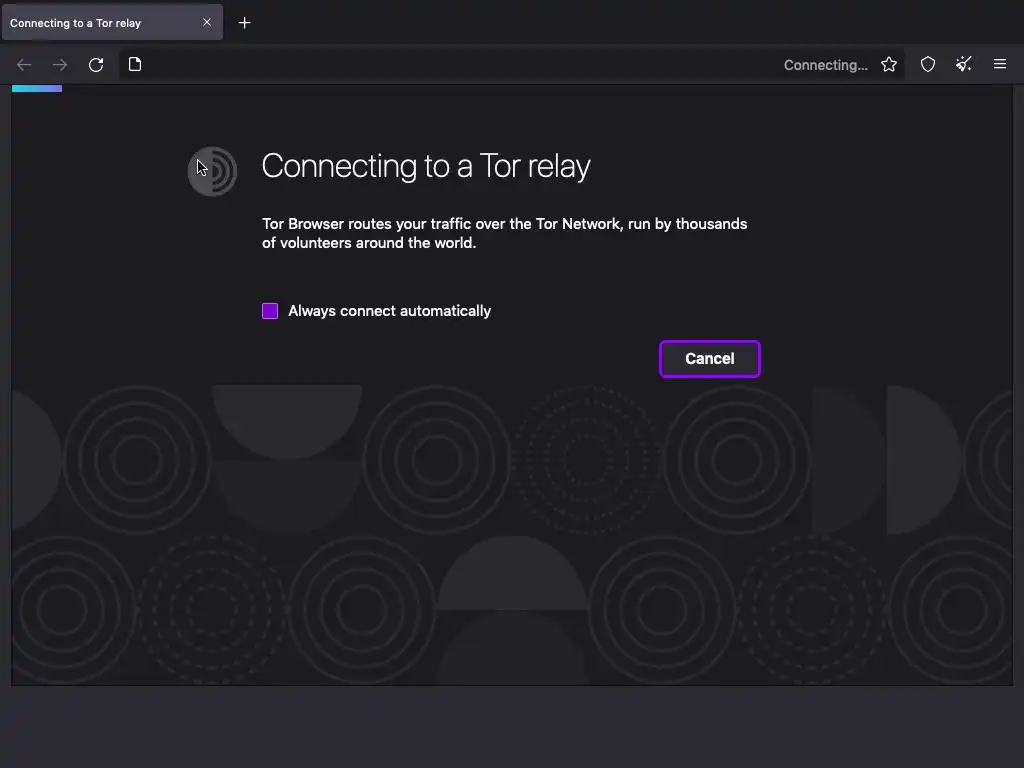Close the Connecting to a Tor relay tab
This screenshot has height=768, width=1024.
point(207,22)
